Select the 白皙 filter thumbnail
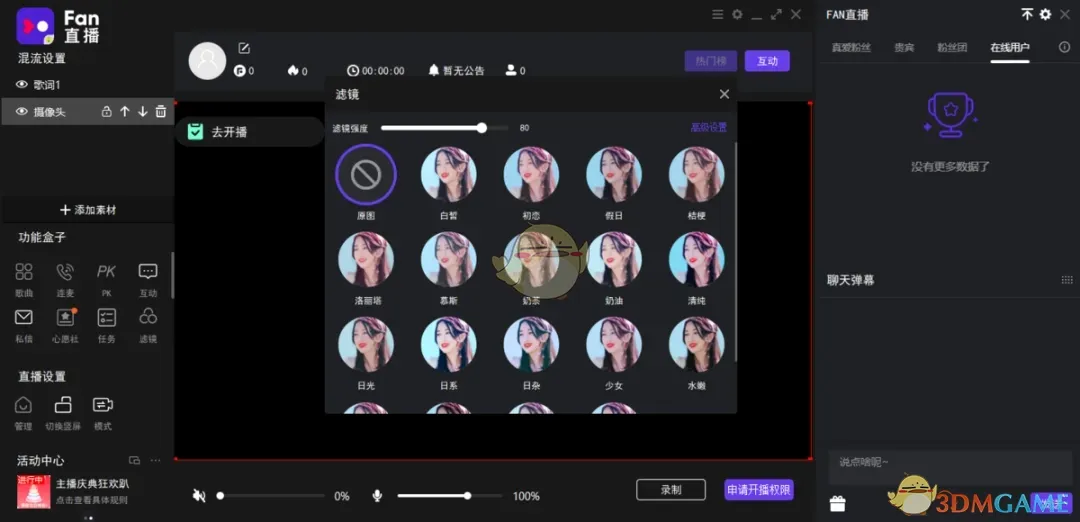 coord(448,174)
